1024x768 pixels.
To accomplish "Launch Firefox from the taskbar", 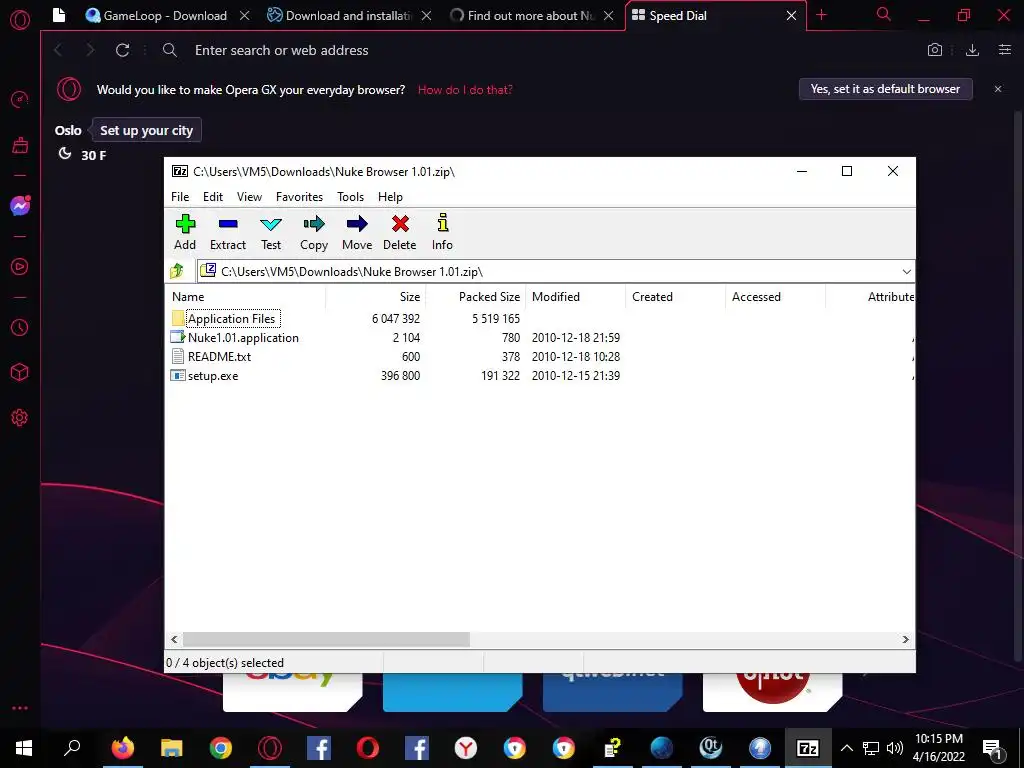I will [123, 748].
